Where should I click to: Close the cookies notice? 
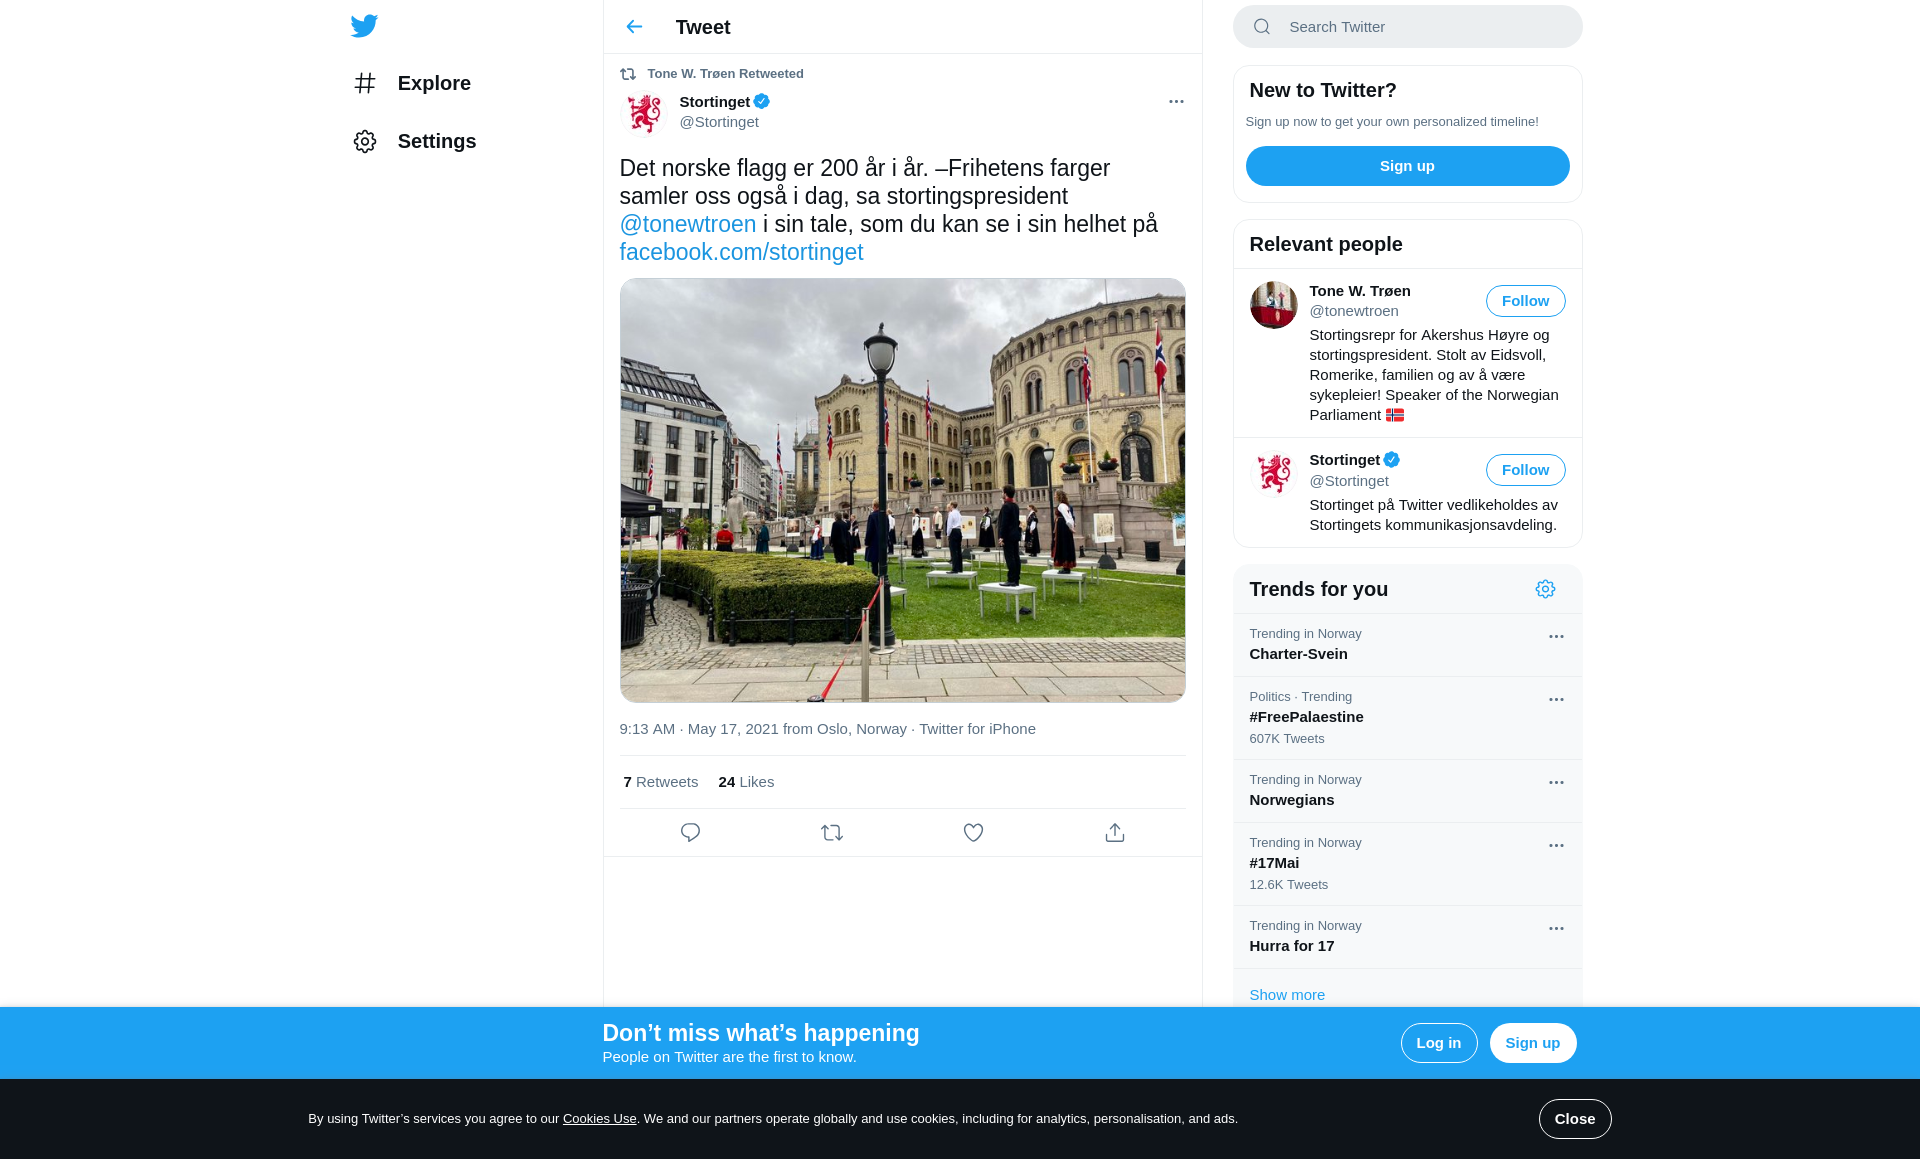pyautogui.click(x=1574, y=1119)
